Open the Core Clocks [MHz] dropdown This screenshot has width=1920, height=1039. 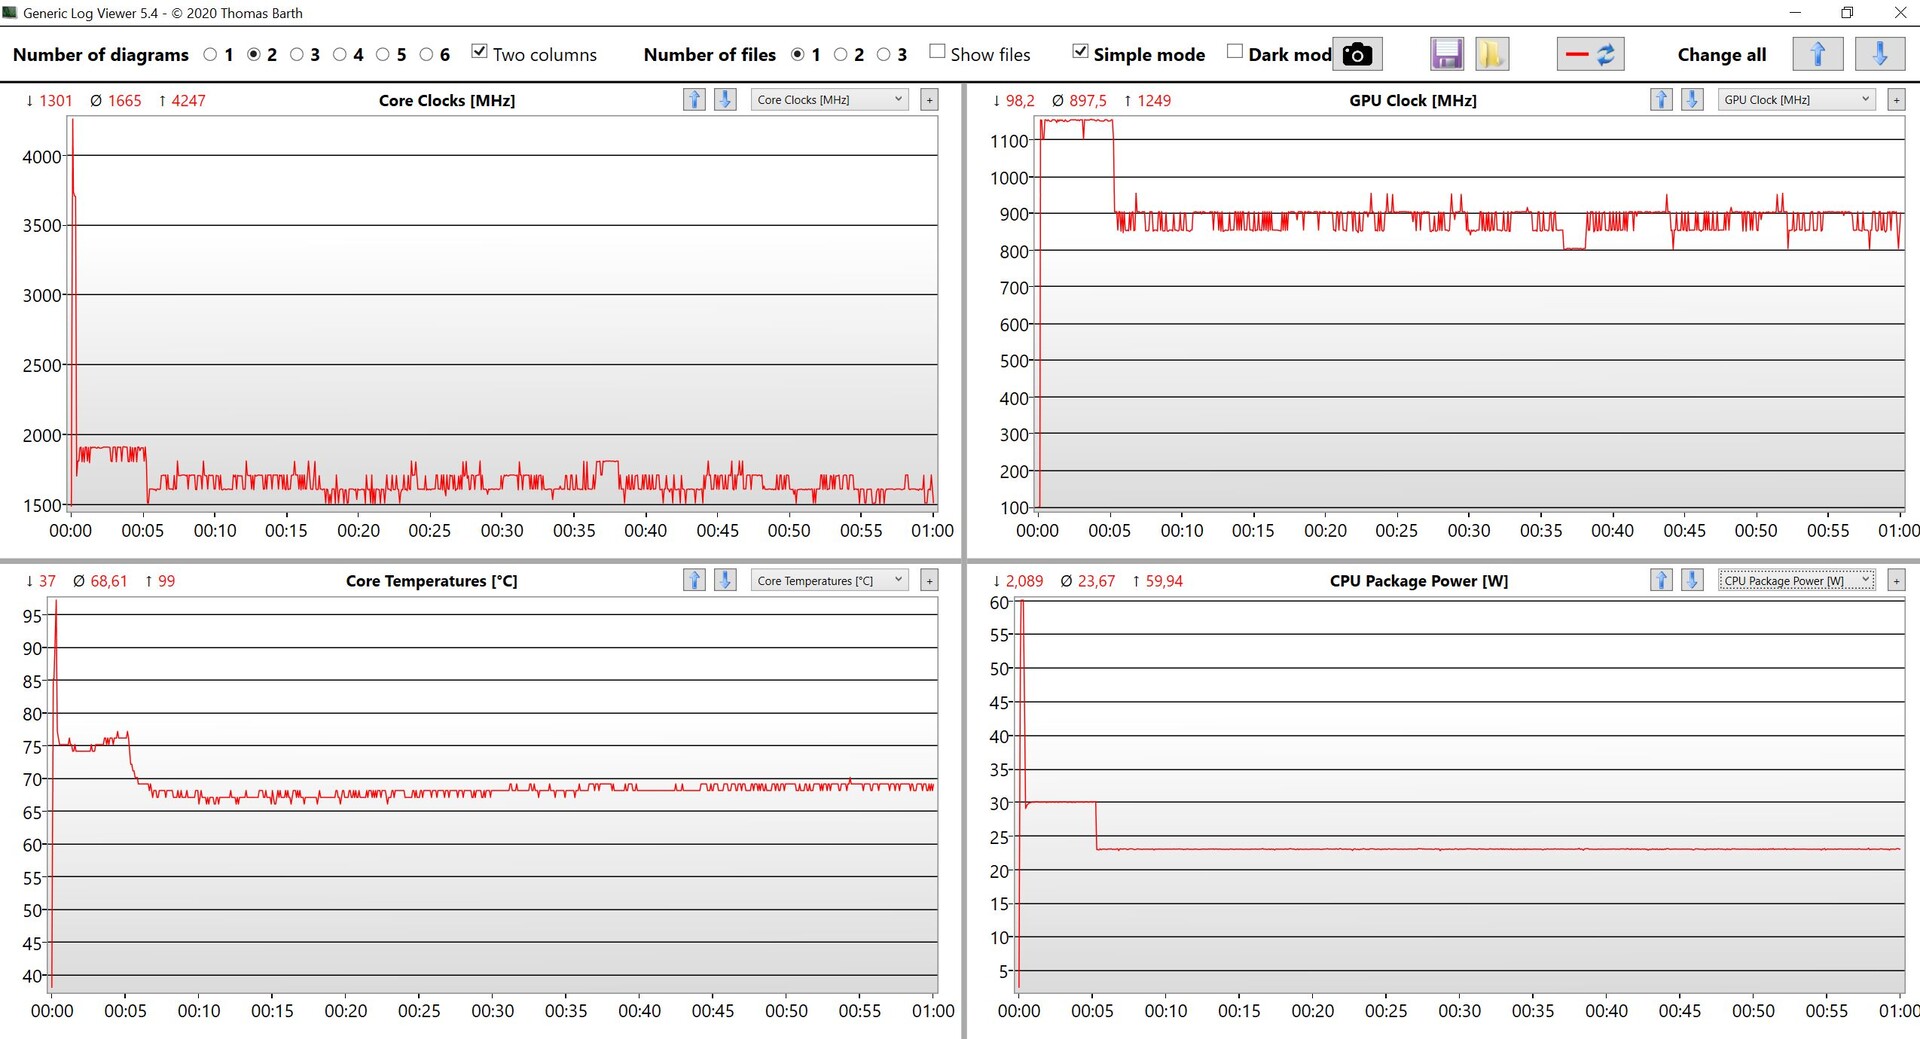[x=829, y=100]
